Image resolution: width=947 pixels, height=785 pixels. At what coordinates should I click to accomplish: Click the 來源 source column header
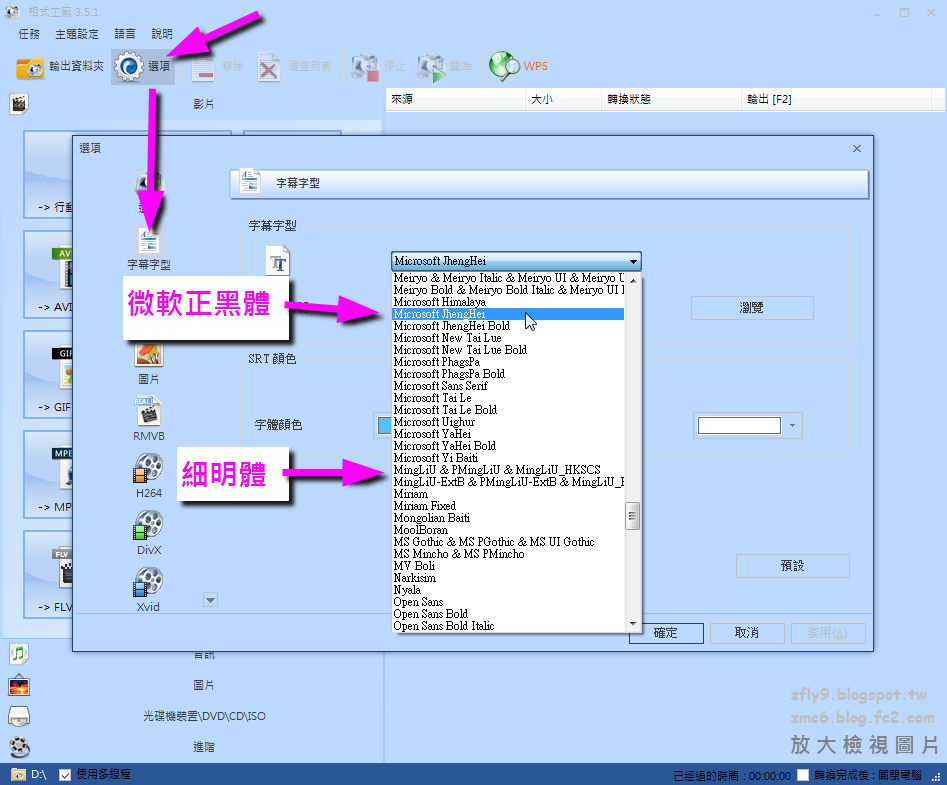(x=456, y=99)
